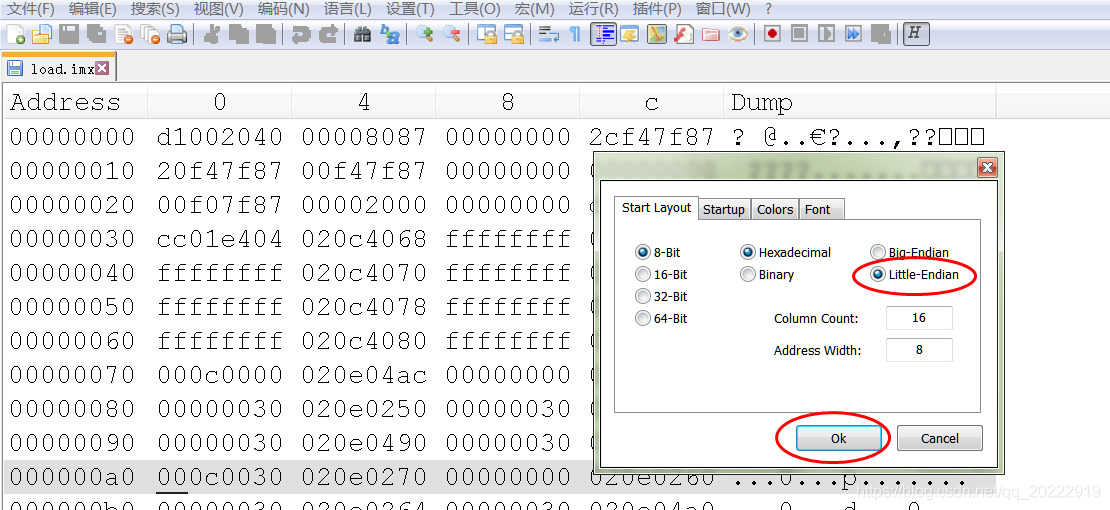Viewport: 1110px width, 510px height.
Task: Switch to the Start Layout tab
Action: [x=656, y=208]
